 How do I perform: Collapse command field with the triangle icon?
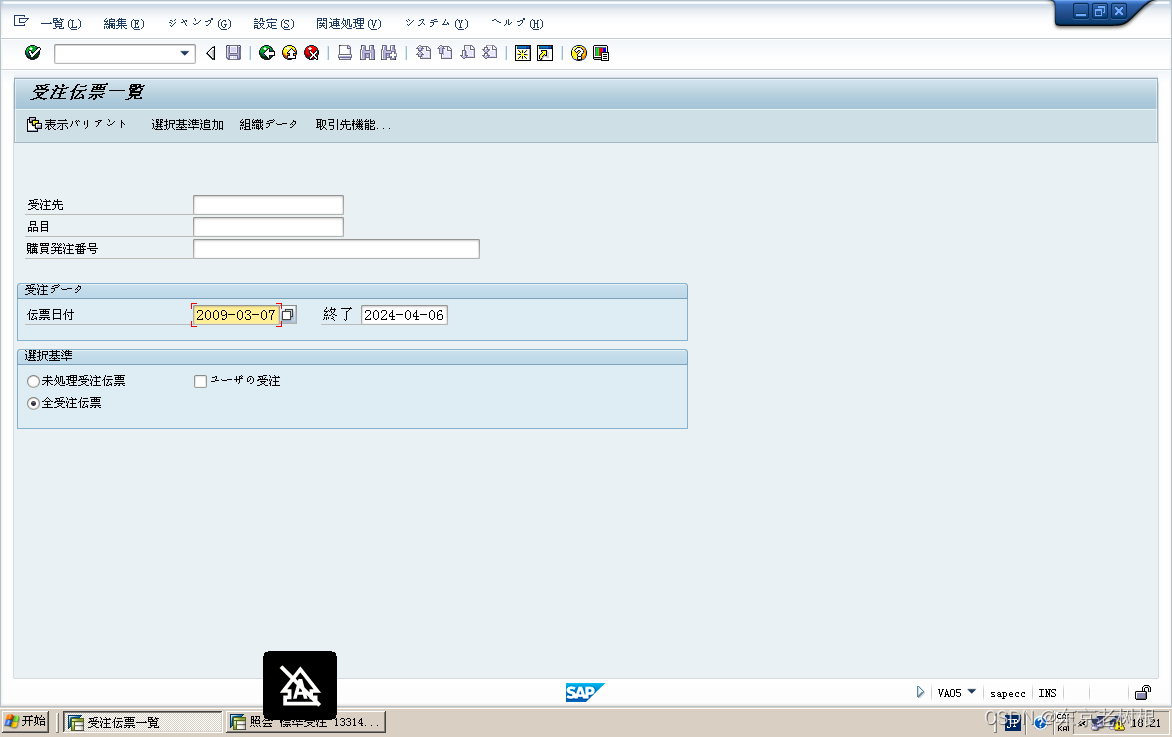tap(211, 53)
